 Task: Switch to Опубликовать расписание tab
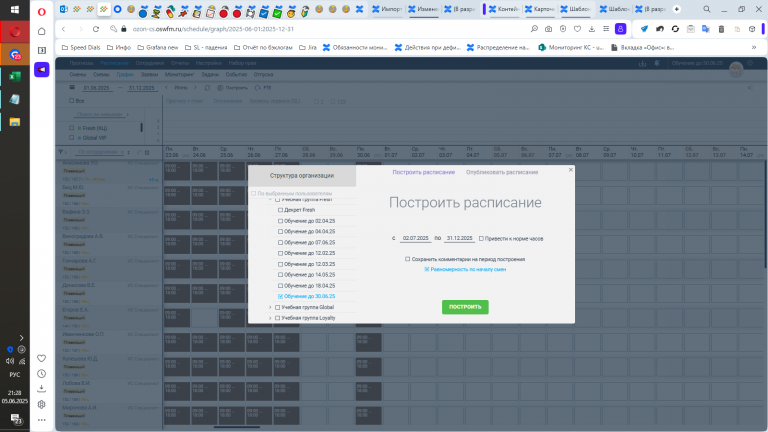[x=502, y=172]
